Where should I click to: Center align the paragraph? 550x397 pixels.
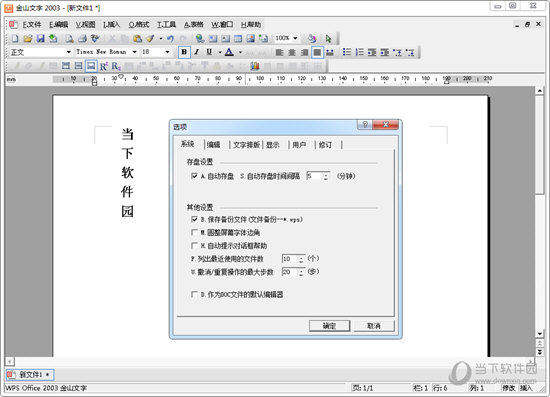292,52
